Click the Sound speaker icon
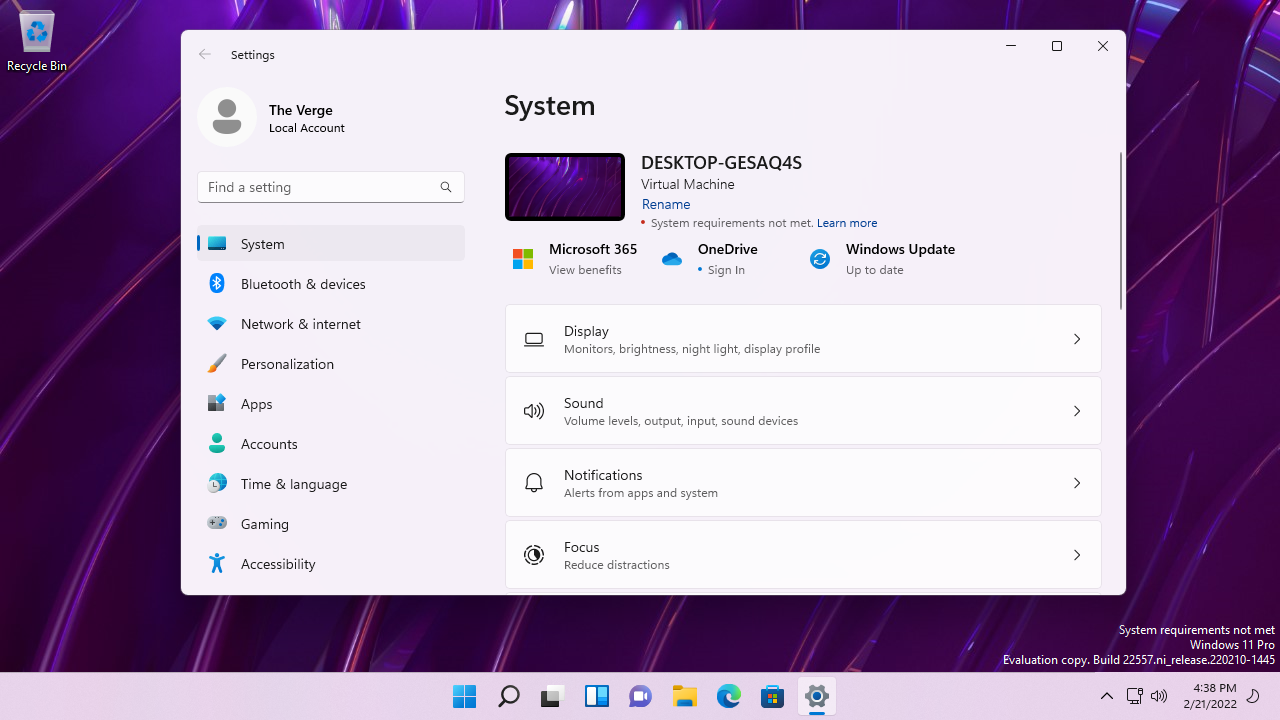The image size is (1280, 720). (x=533, y=410)
